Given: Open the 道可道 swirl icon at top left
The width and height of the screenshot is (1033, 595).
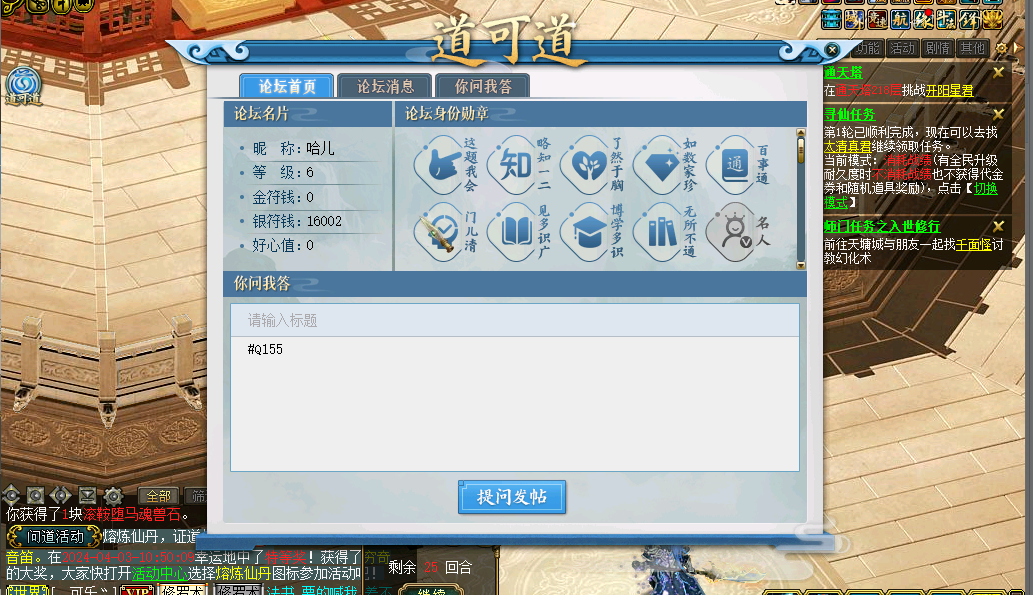Looking at the screenshot, I should pyautogui.click(x=24, y=86).
